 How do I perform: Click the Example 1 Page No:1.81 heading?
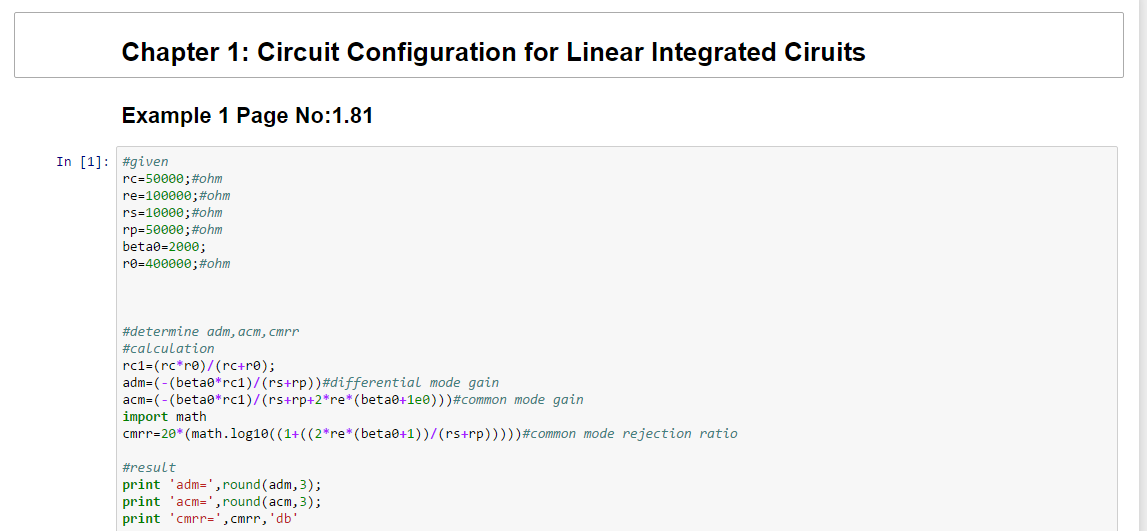click(247, 115)
